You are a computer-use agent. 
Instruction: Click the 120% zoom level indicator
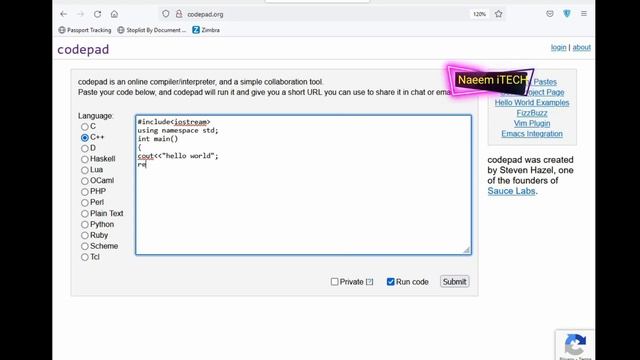(x=479, y=14)
